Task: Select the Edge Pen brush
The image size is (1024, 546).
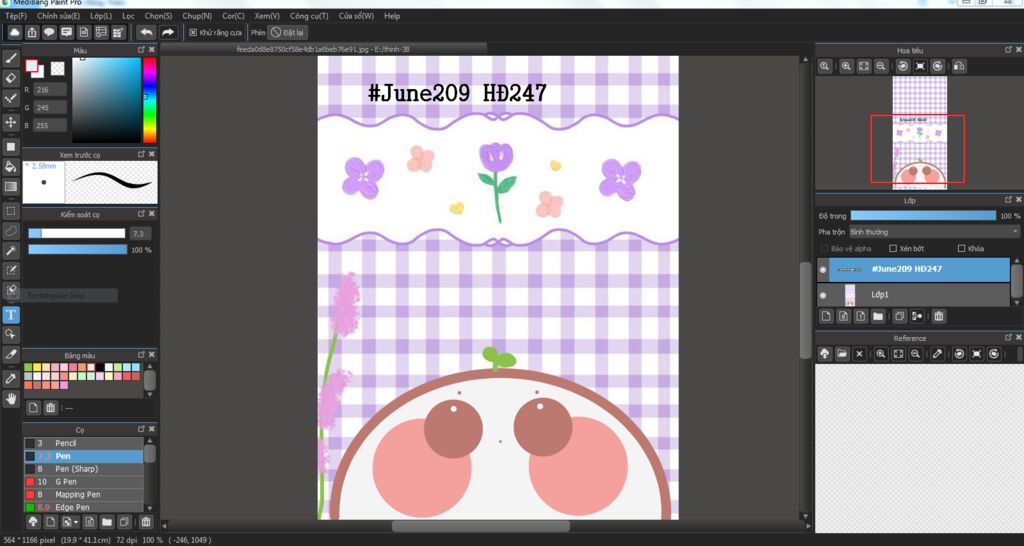Action: 84,507
